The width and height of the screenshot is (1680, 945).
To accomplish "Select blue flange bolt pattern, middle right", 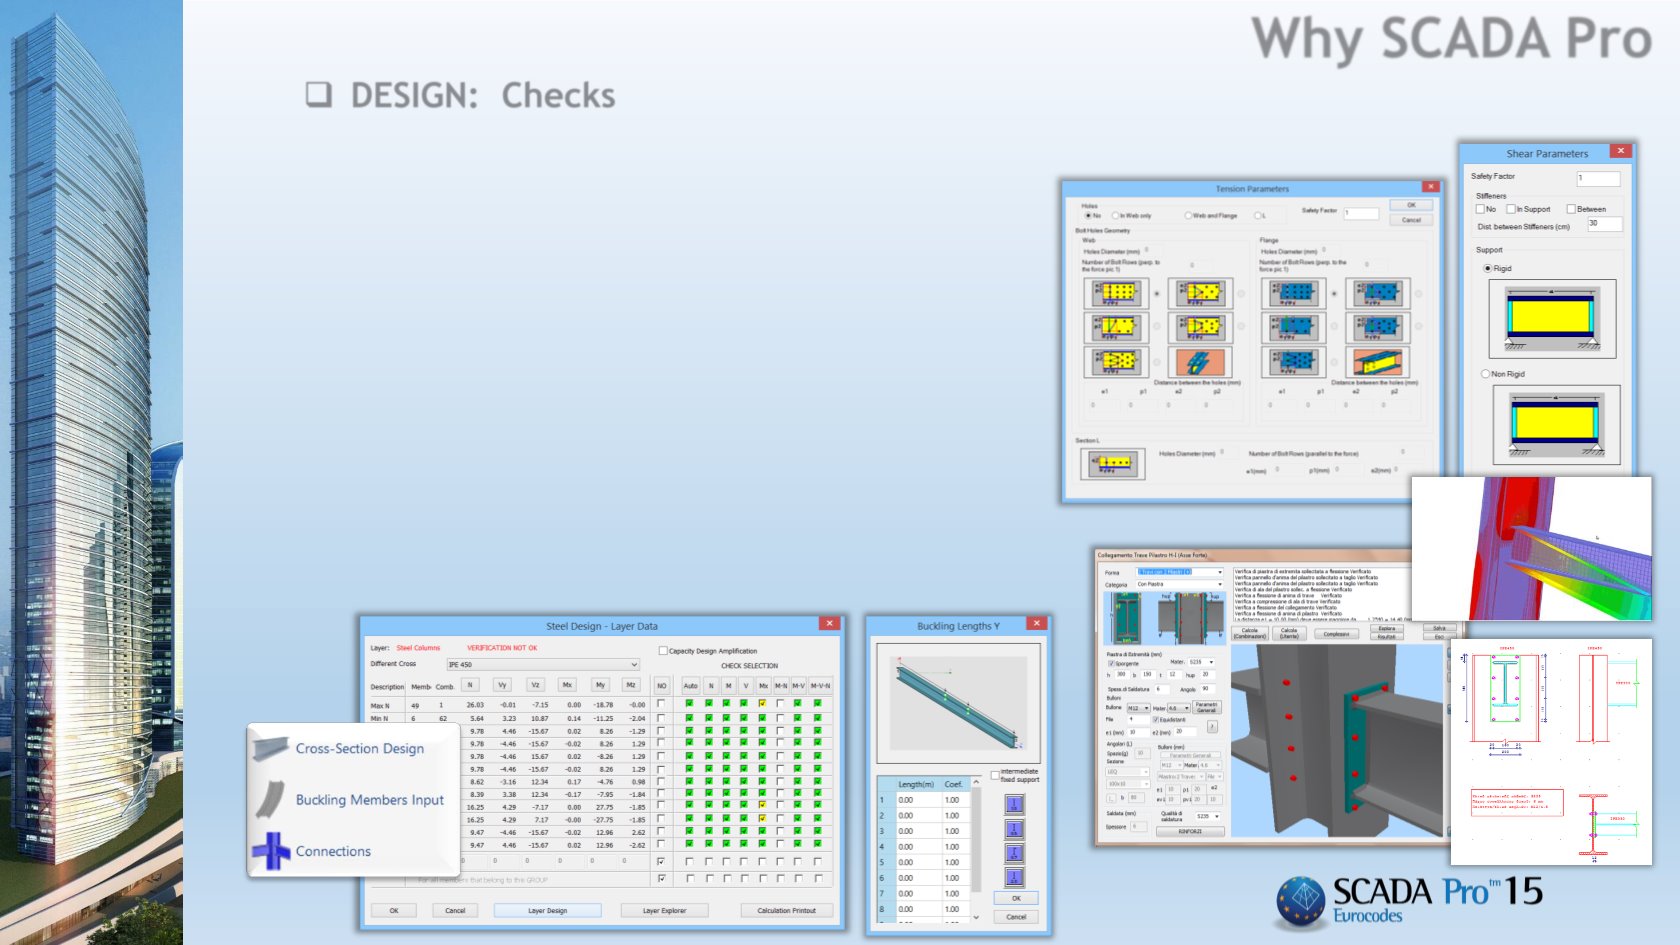I will [1378, 327].
